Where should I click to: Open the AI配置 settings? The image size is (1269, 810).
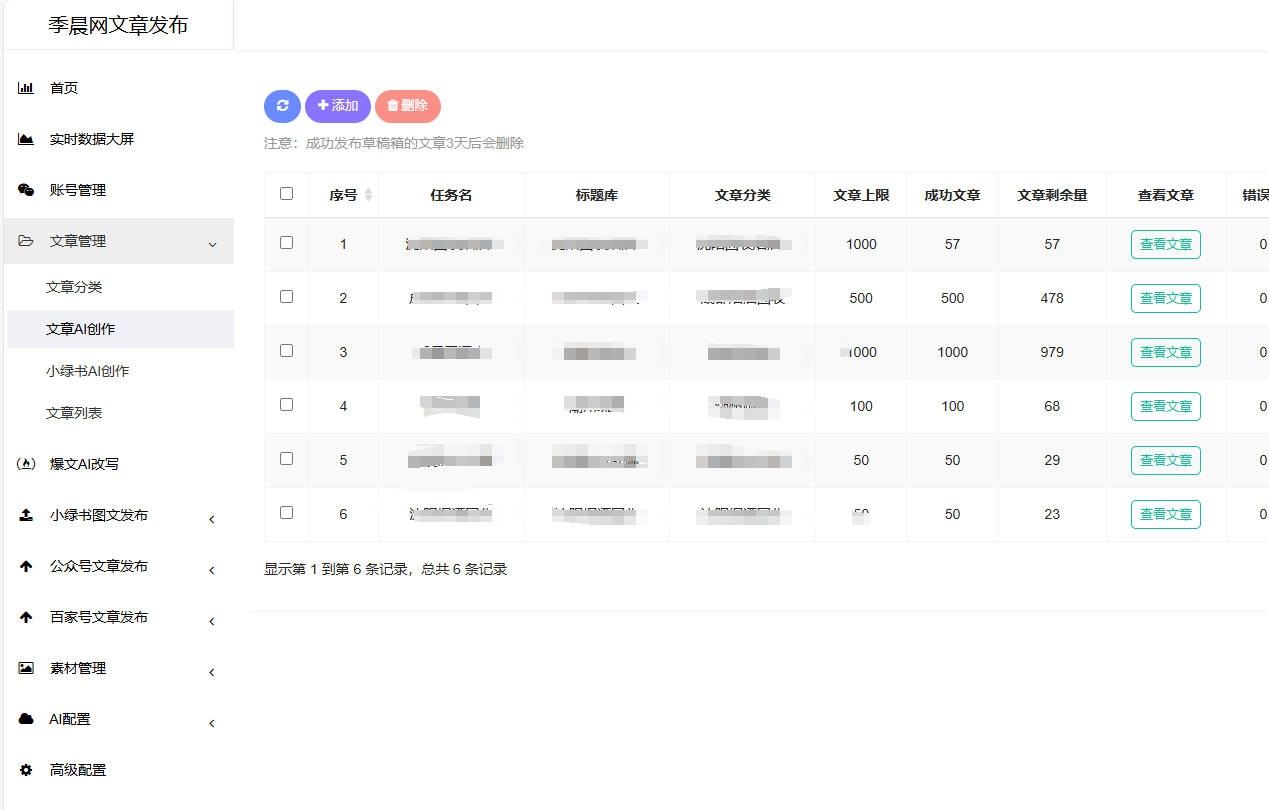[x=70, y=719]
